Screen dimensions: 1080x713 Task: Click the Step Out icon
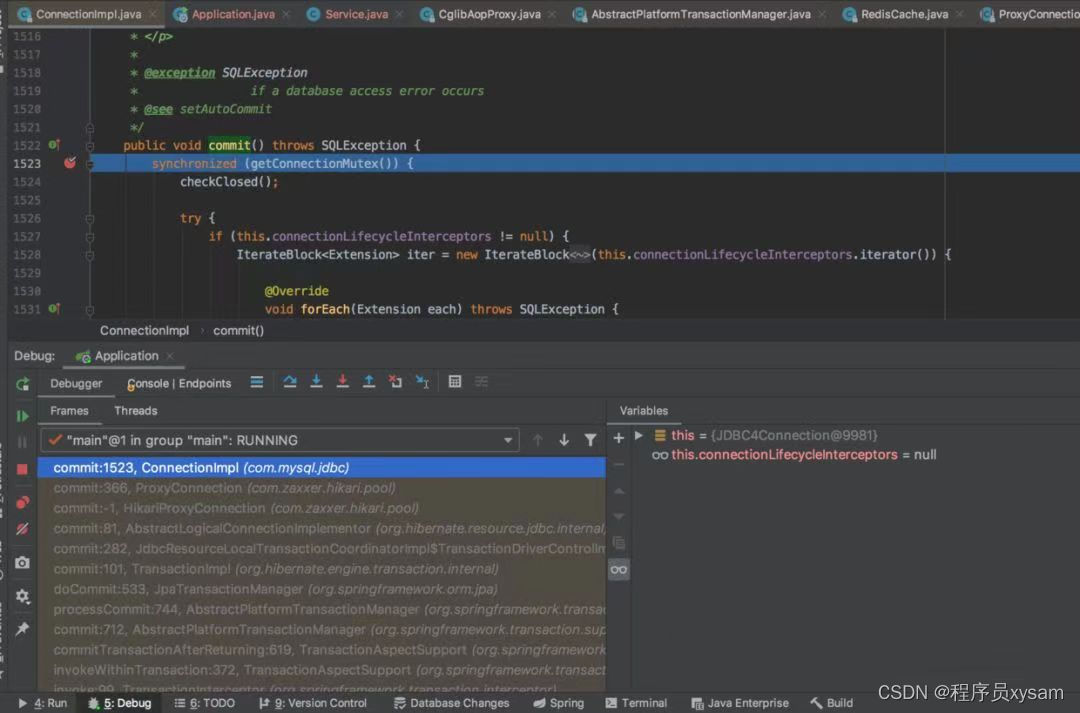368,382
